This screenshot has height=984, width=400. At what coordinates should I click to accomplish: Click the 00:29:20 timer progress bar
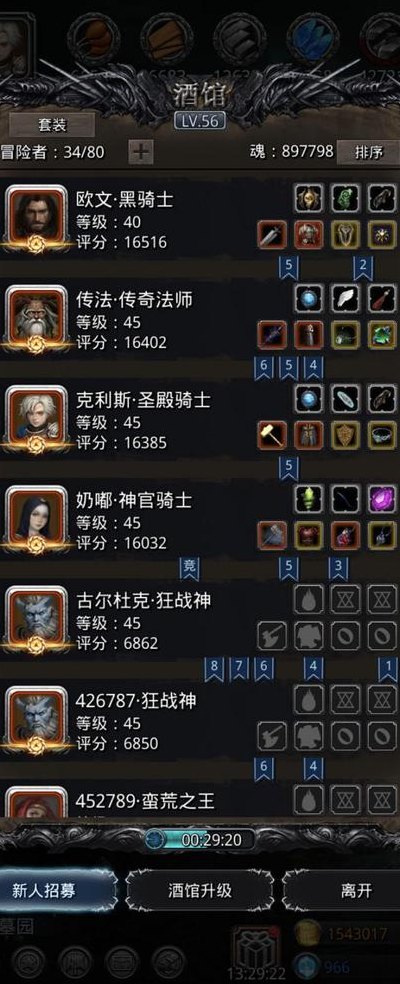(x=200, y=839)
